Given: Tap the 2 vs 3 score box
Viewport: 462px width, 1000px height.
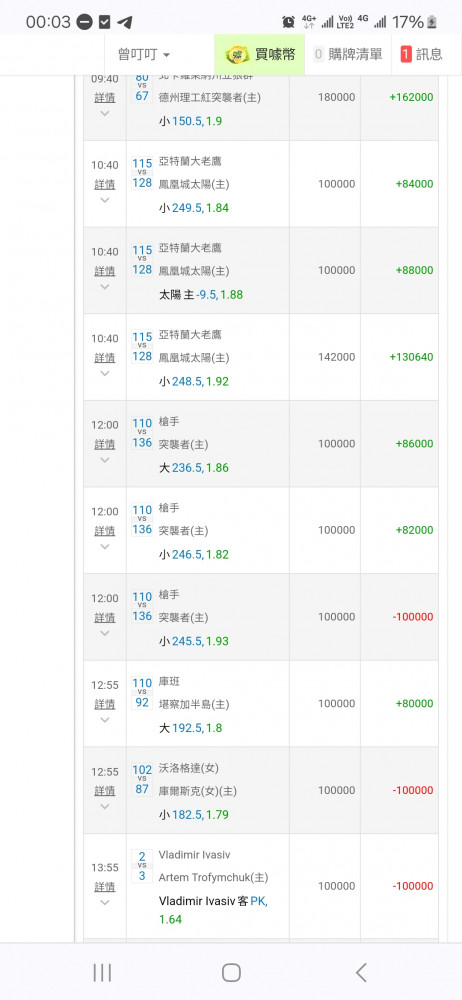Looking at the screenshot, I should 142,866.
